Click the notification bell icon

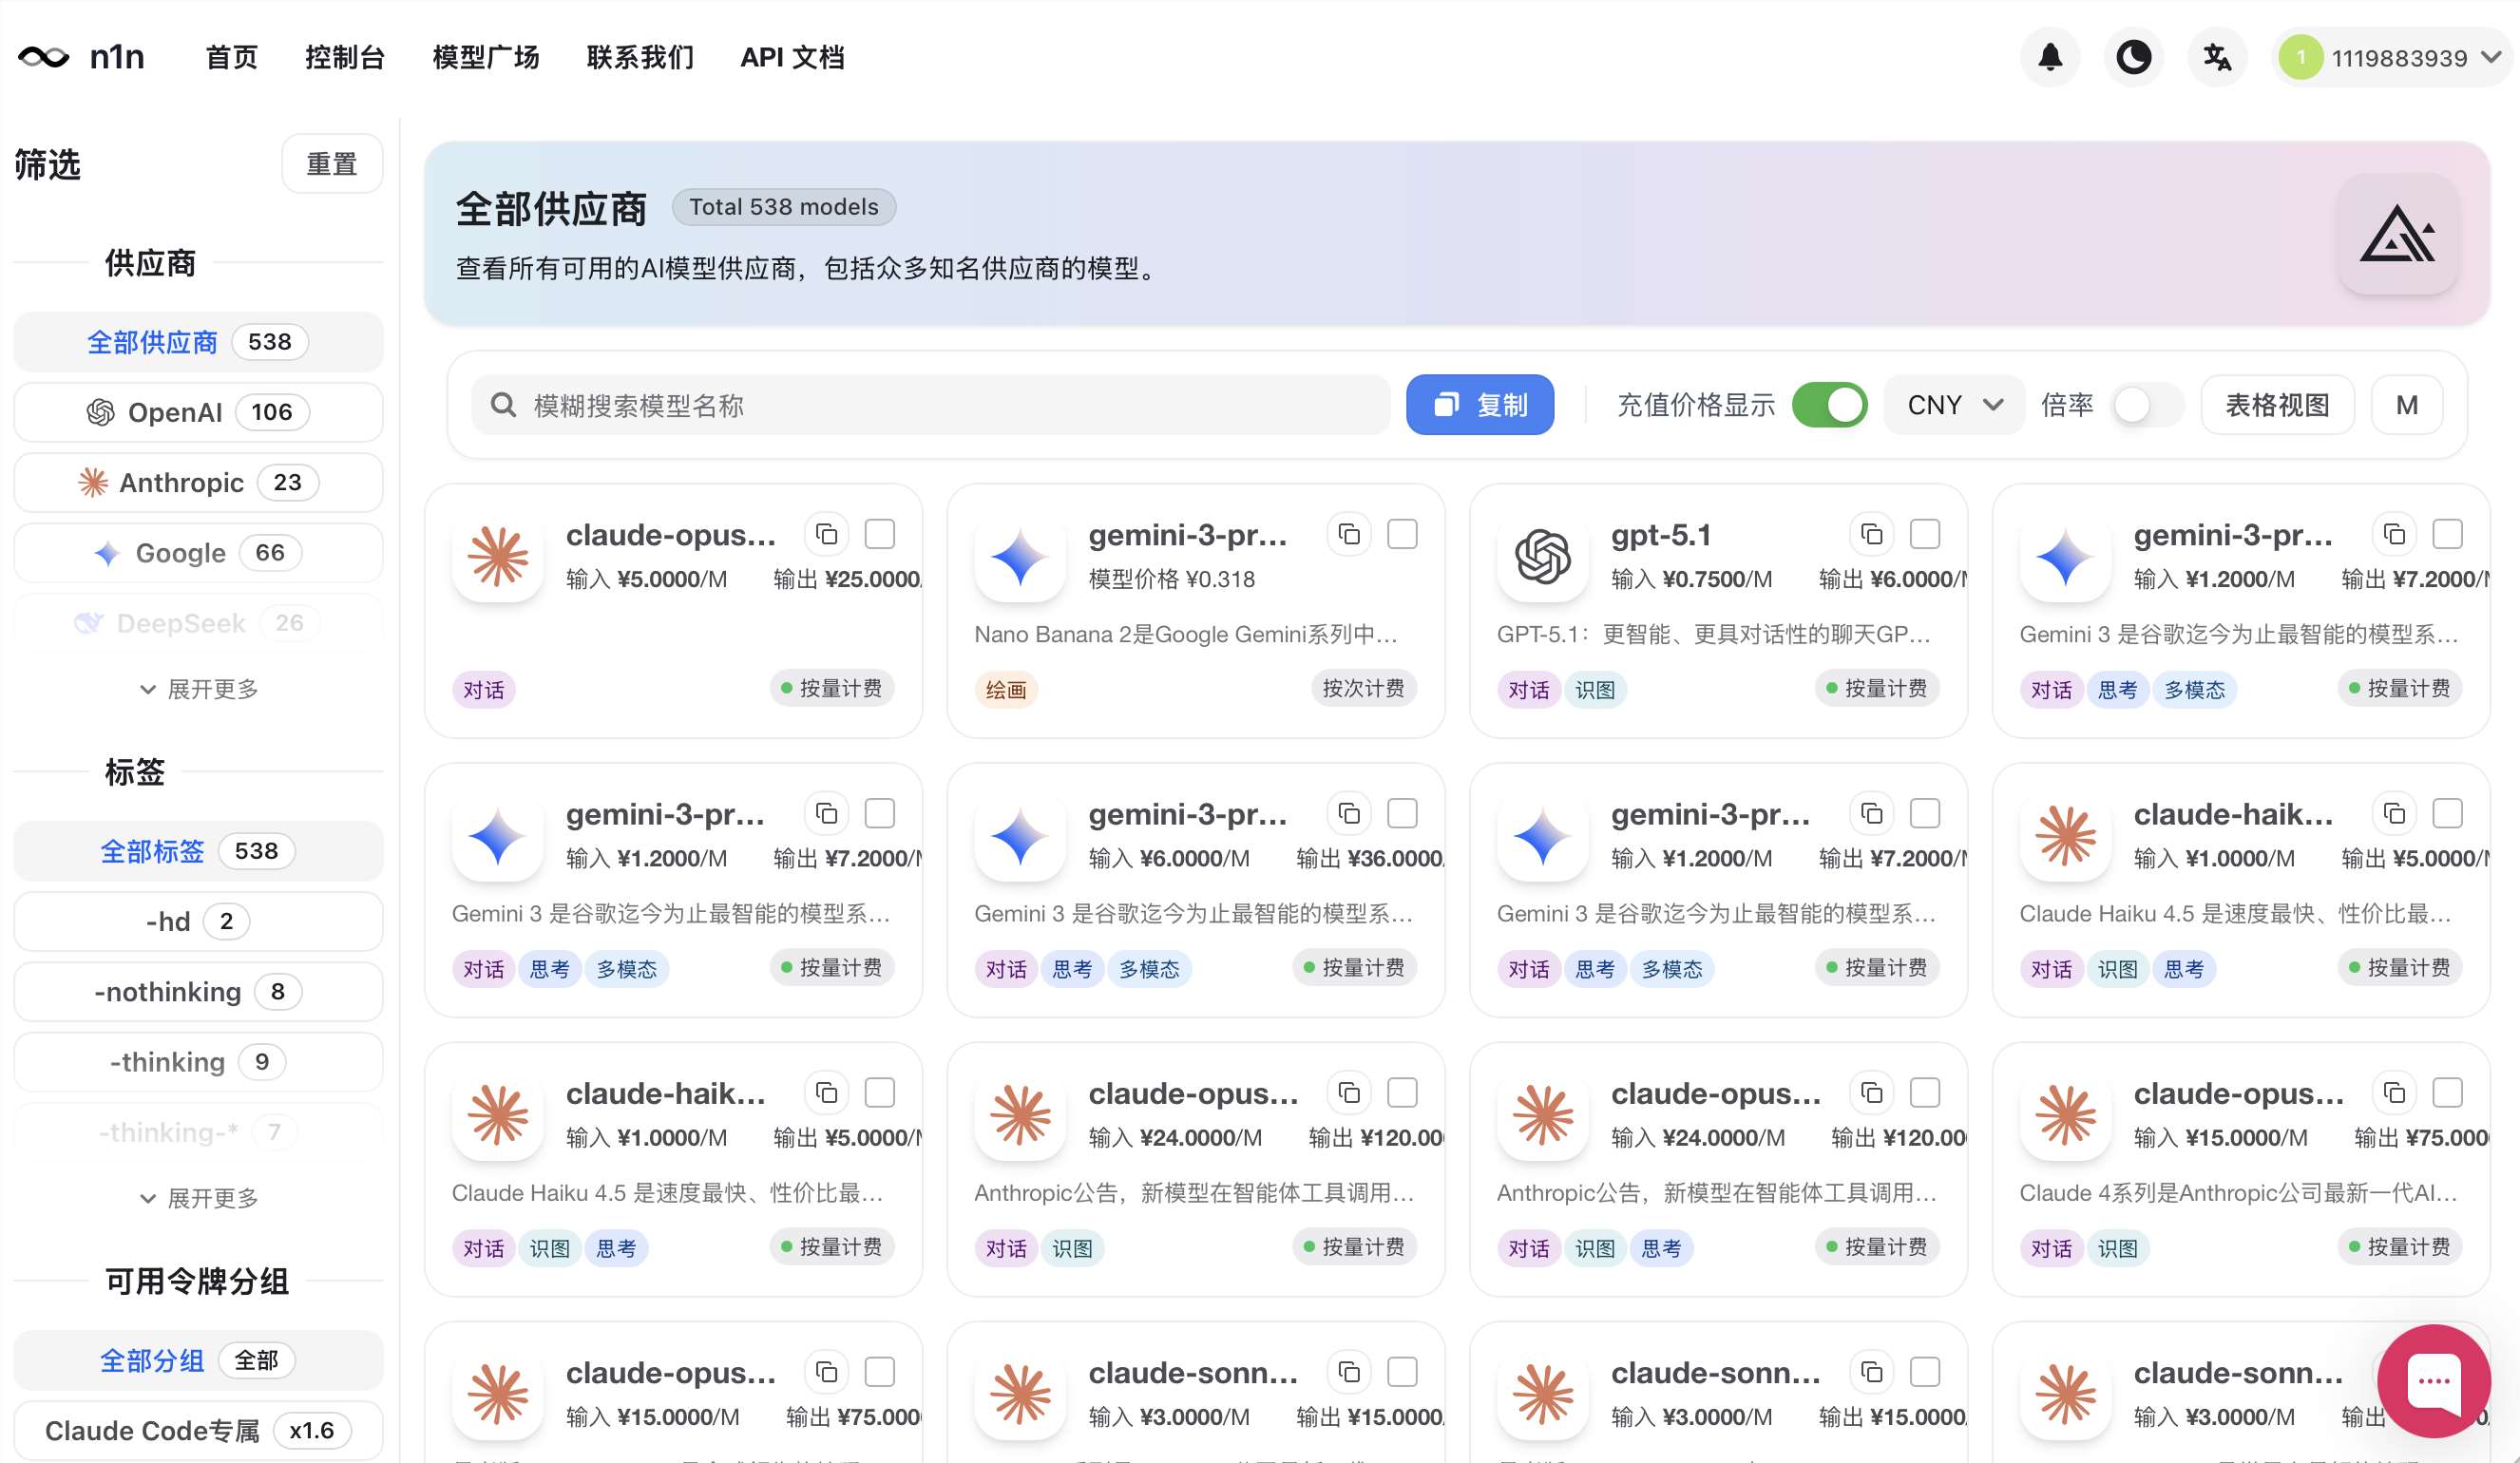pos(2050,57)
